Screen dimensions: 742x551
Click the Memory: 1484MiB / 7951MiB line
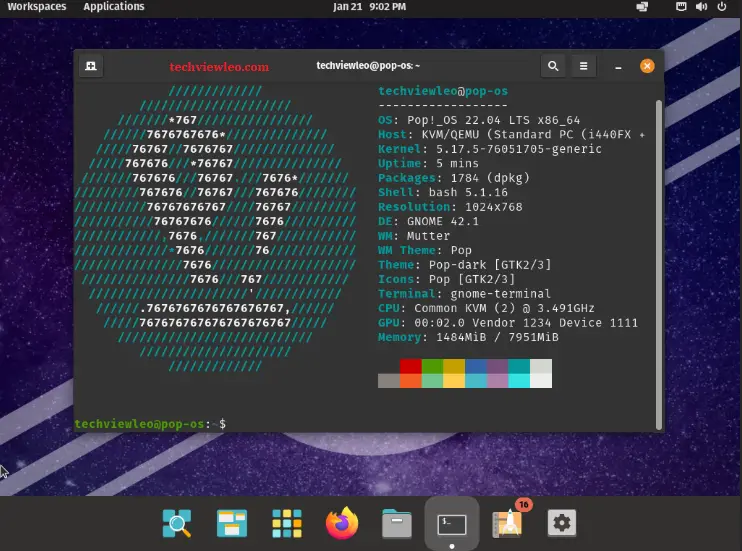468,337
